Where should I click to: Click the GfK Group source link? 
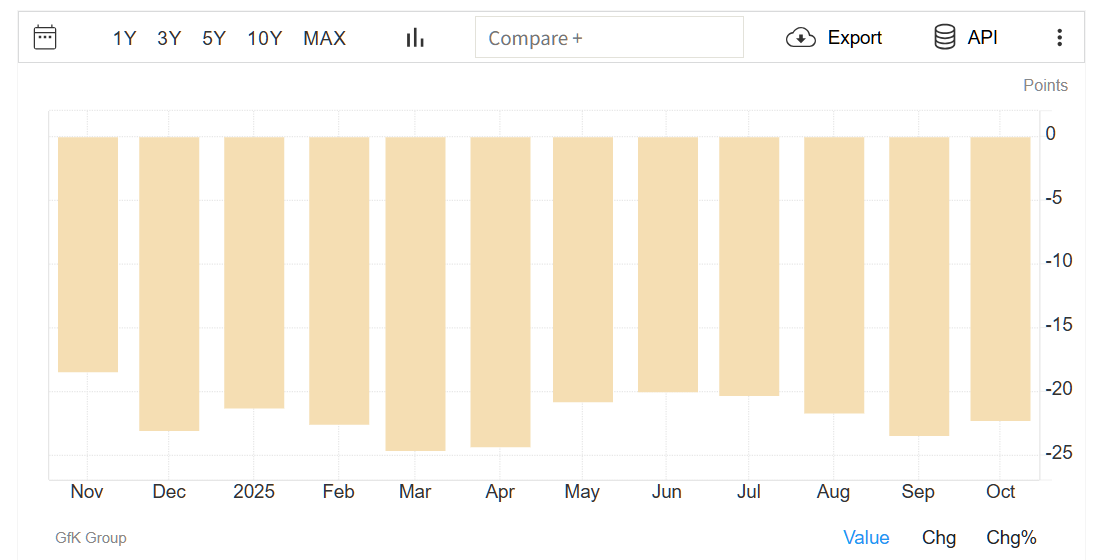91,538
